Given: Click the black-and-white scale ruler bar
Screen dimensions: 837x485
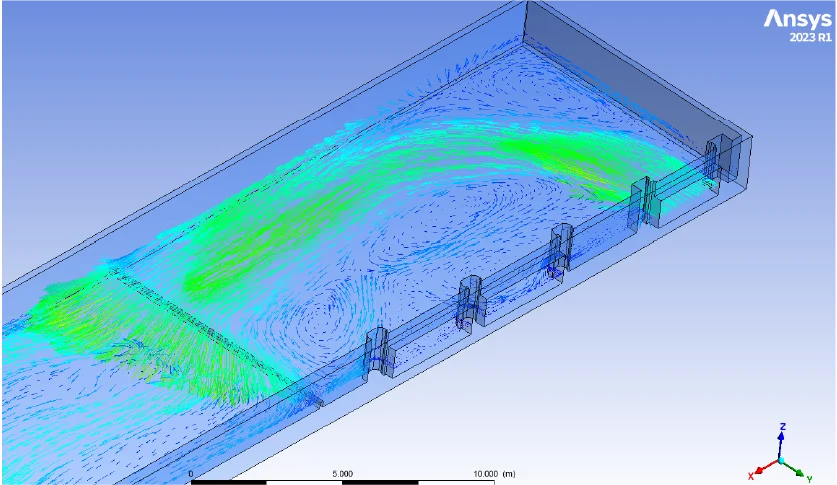Looking at the screenshot, I should click(x=342, y=482).
